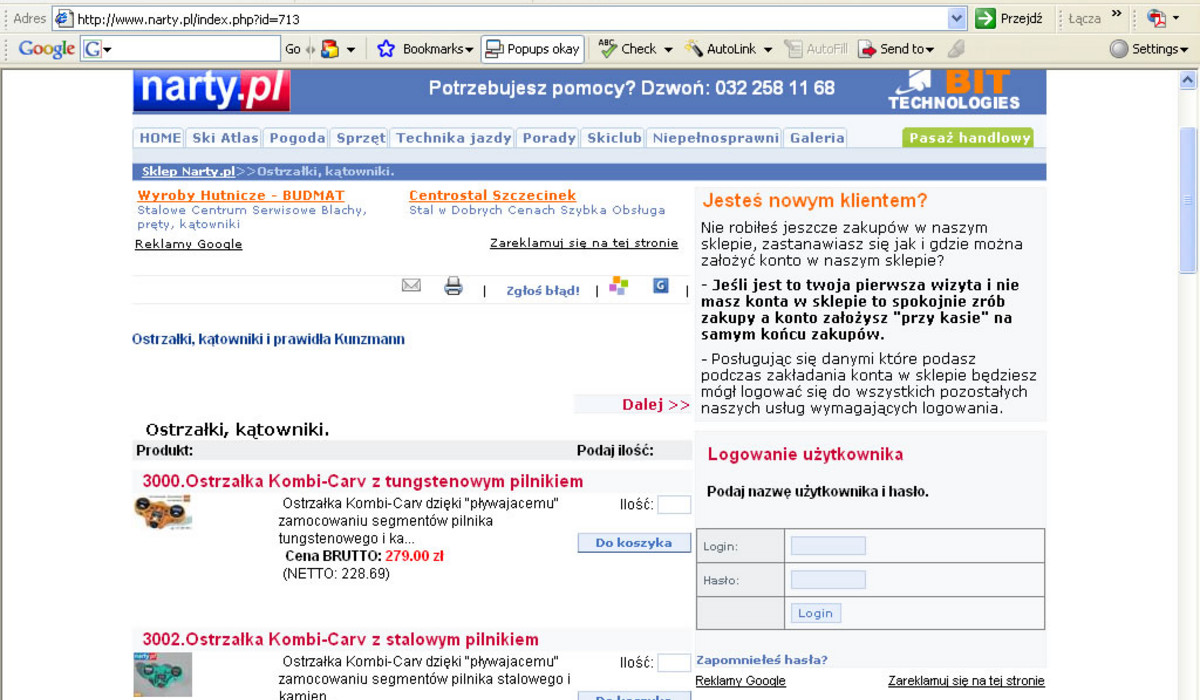The width and height of the screenshot is (1200, 700).
Task: Expand the toolbar Settings dropdown
Action: (1150, 48)
